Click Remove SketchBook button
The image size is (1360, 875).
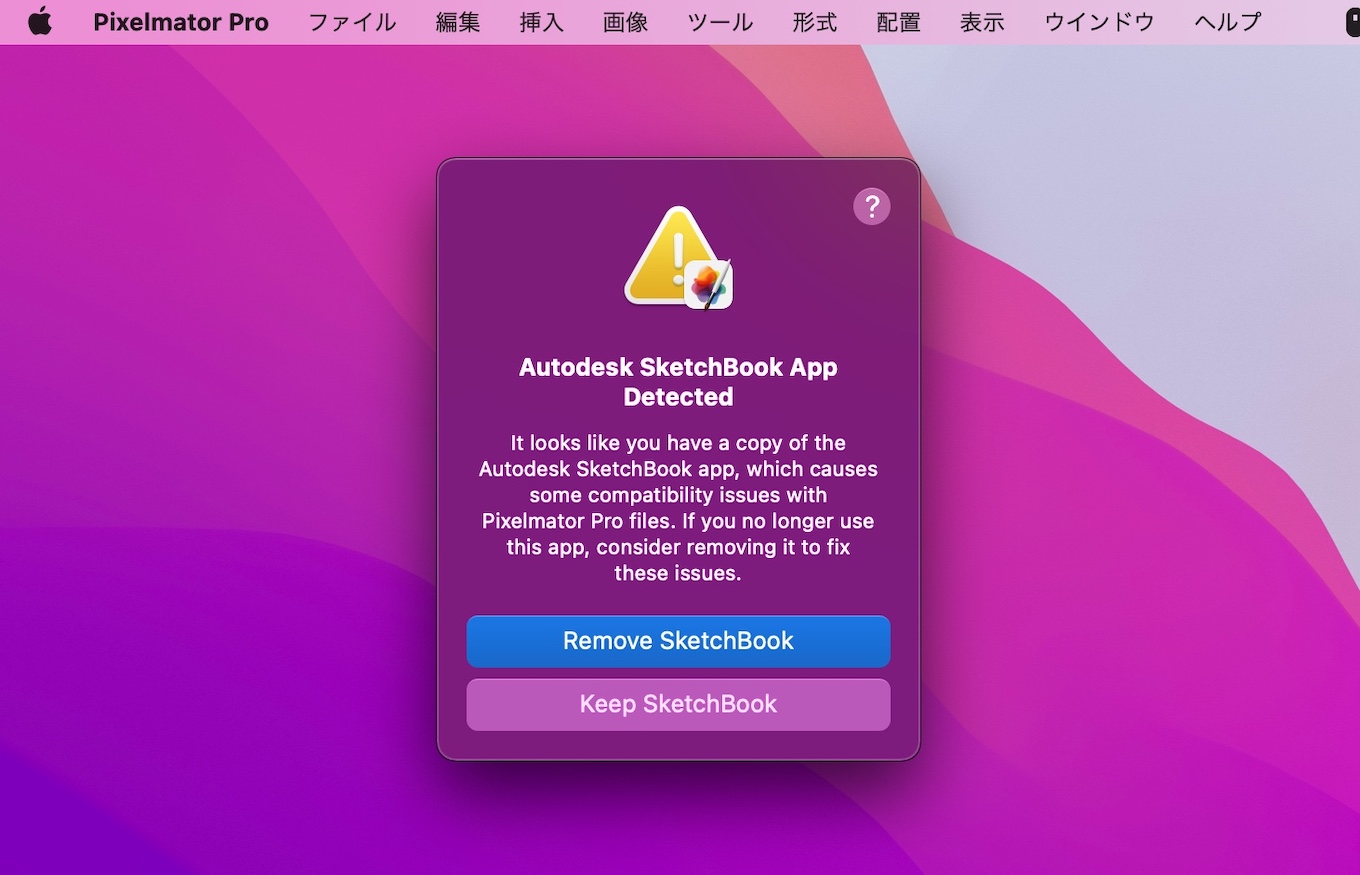pyautogui.click(x=678, y=641)
